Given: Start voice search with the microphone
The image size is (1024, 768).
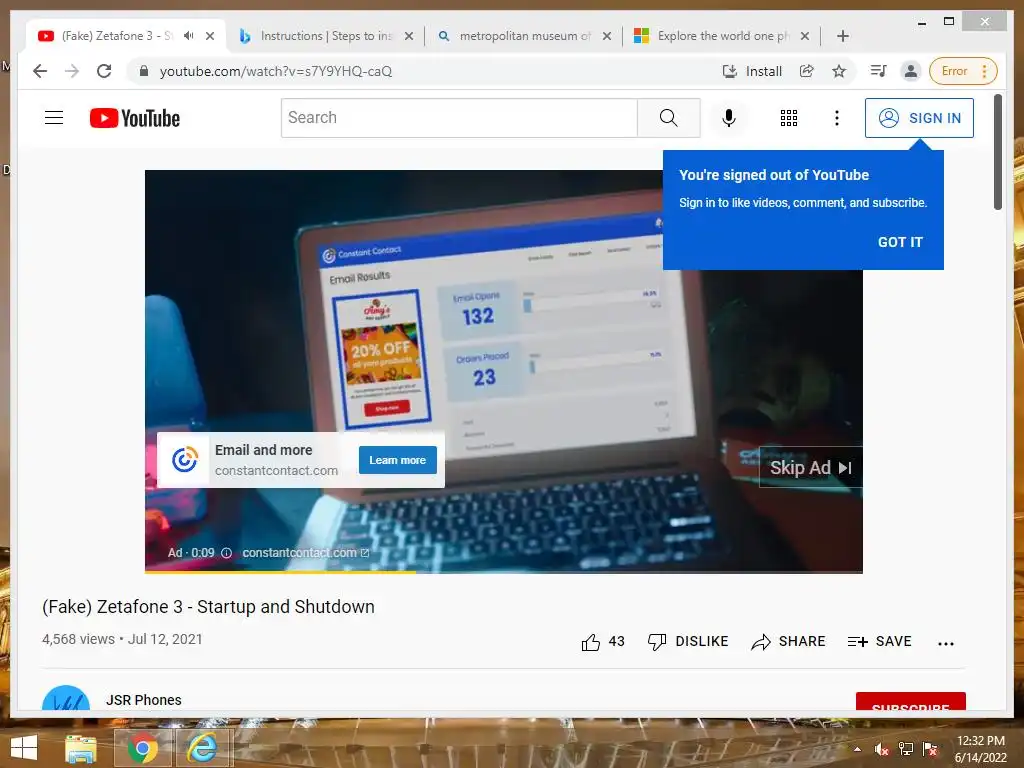Looking at the screenshot, I should (729, 118).
